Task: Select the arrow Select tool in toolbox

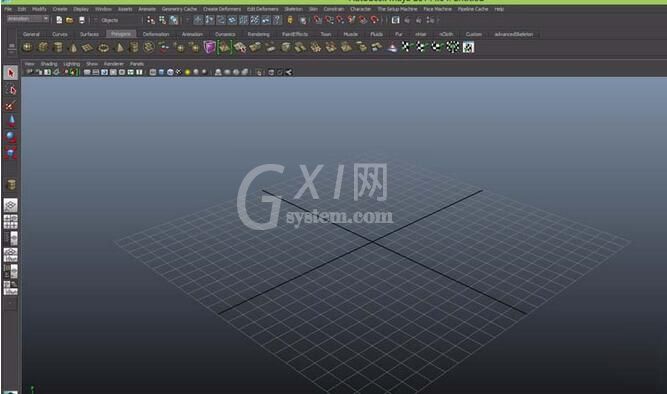Action: [11, 73]
